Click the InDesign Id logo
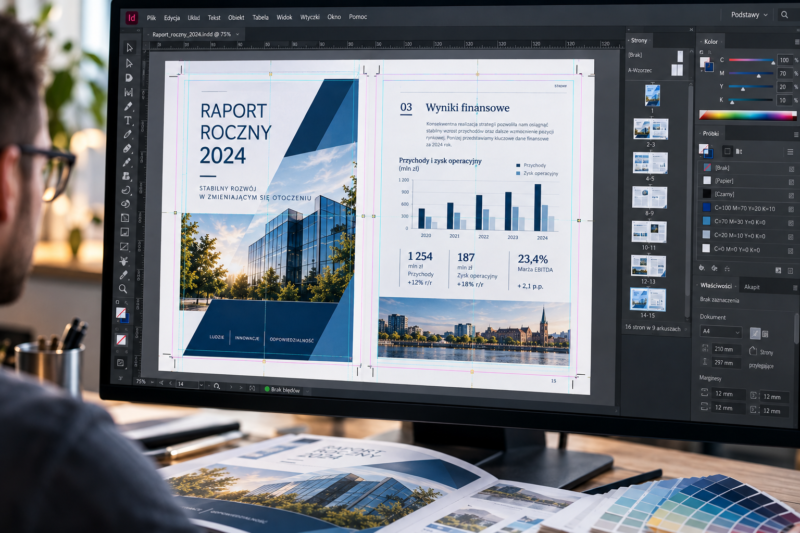Screen dimensions: 800x533 point(132,18)
